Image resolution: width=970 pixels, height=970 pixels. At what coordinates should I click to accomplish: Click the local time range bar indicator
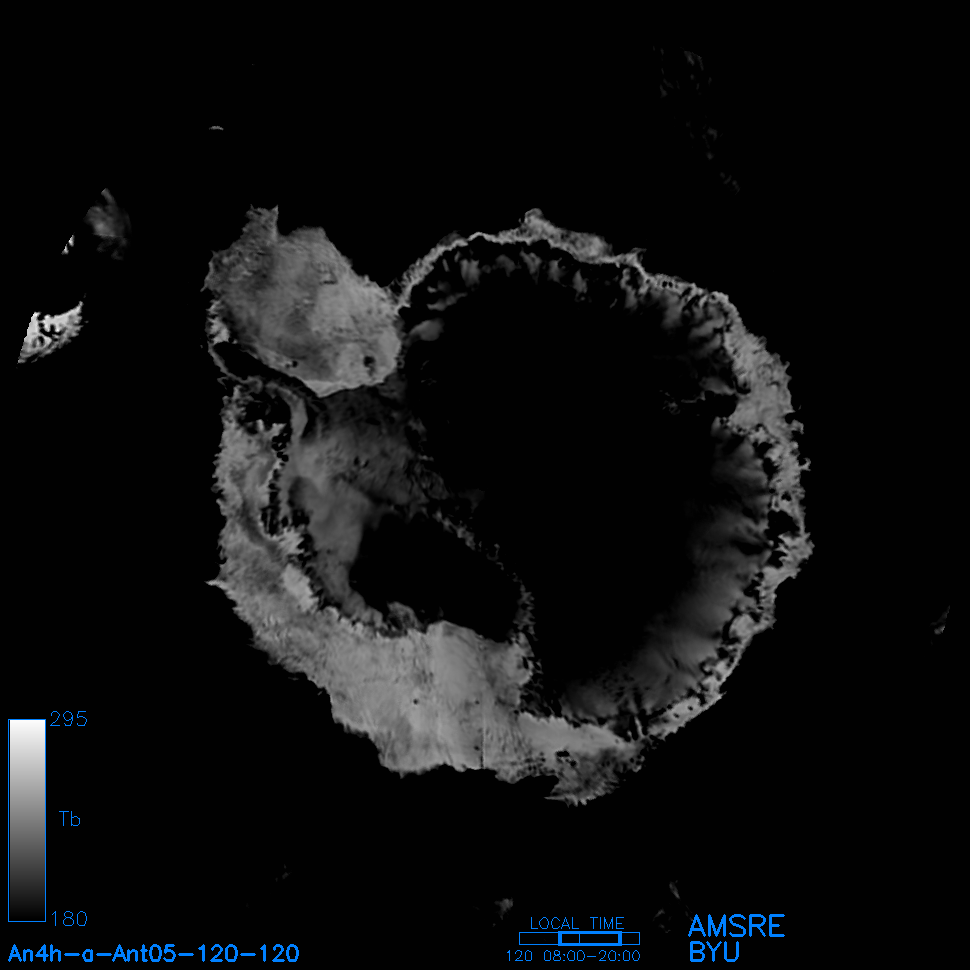(579, 938)
